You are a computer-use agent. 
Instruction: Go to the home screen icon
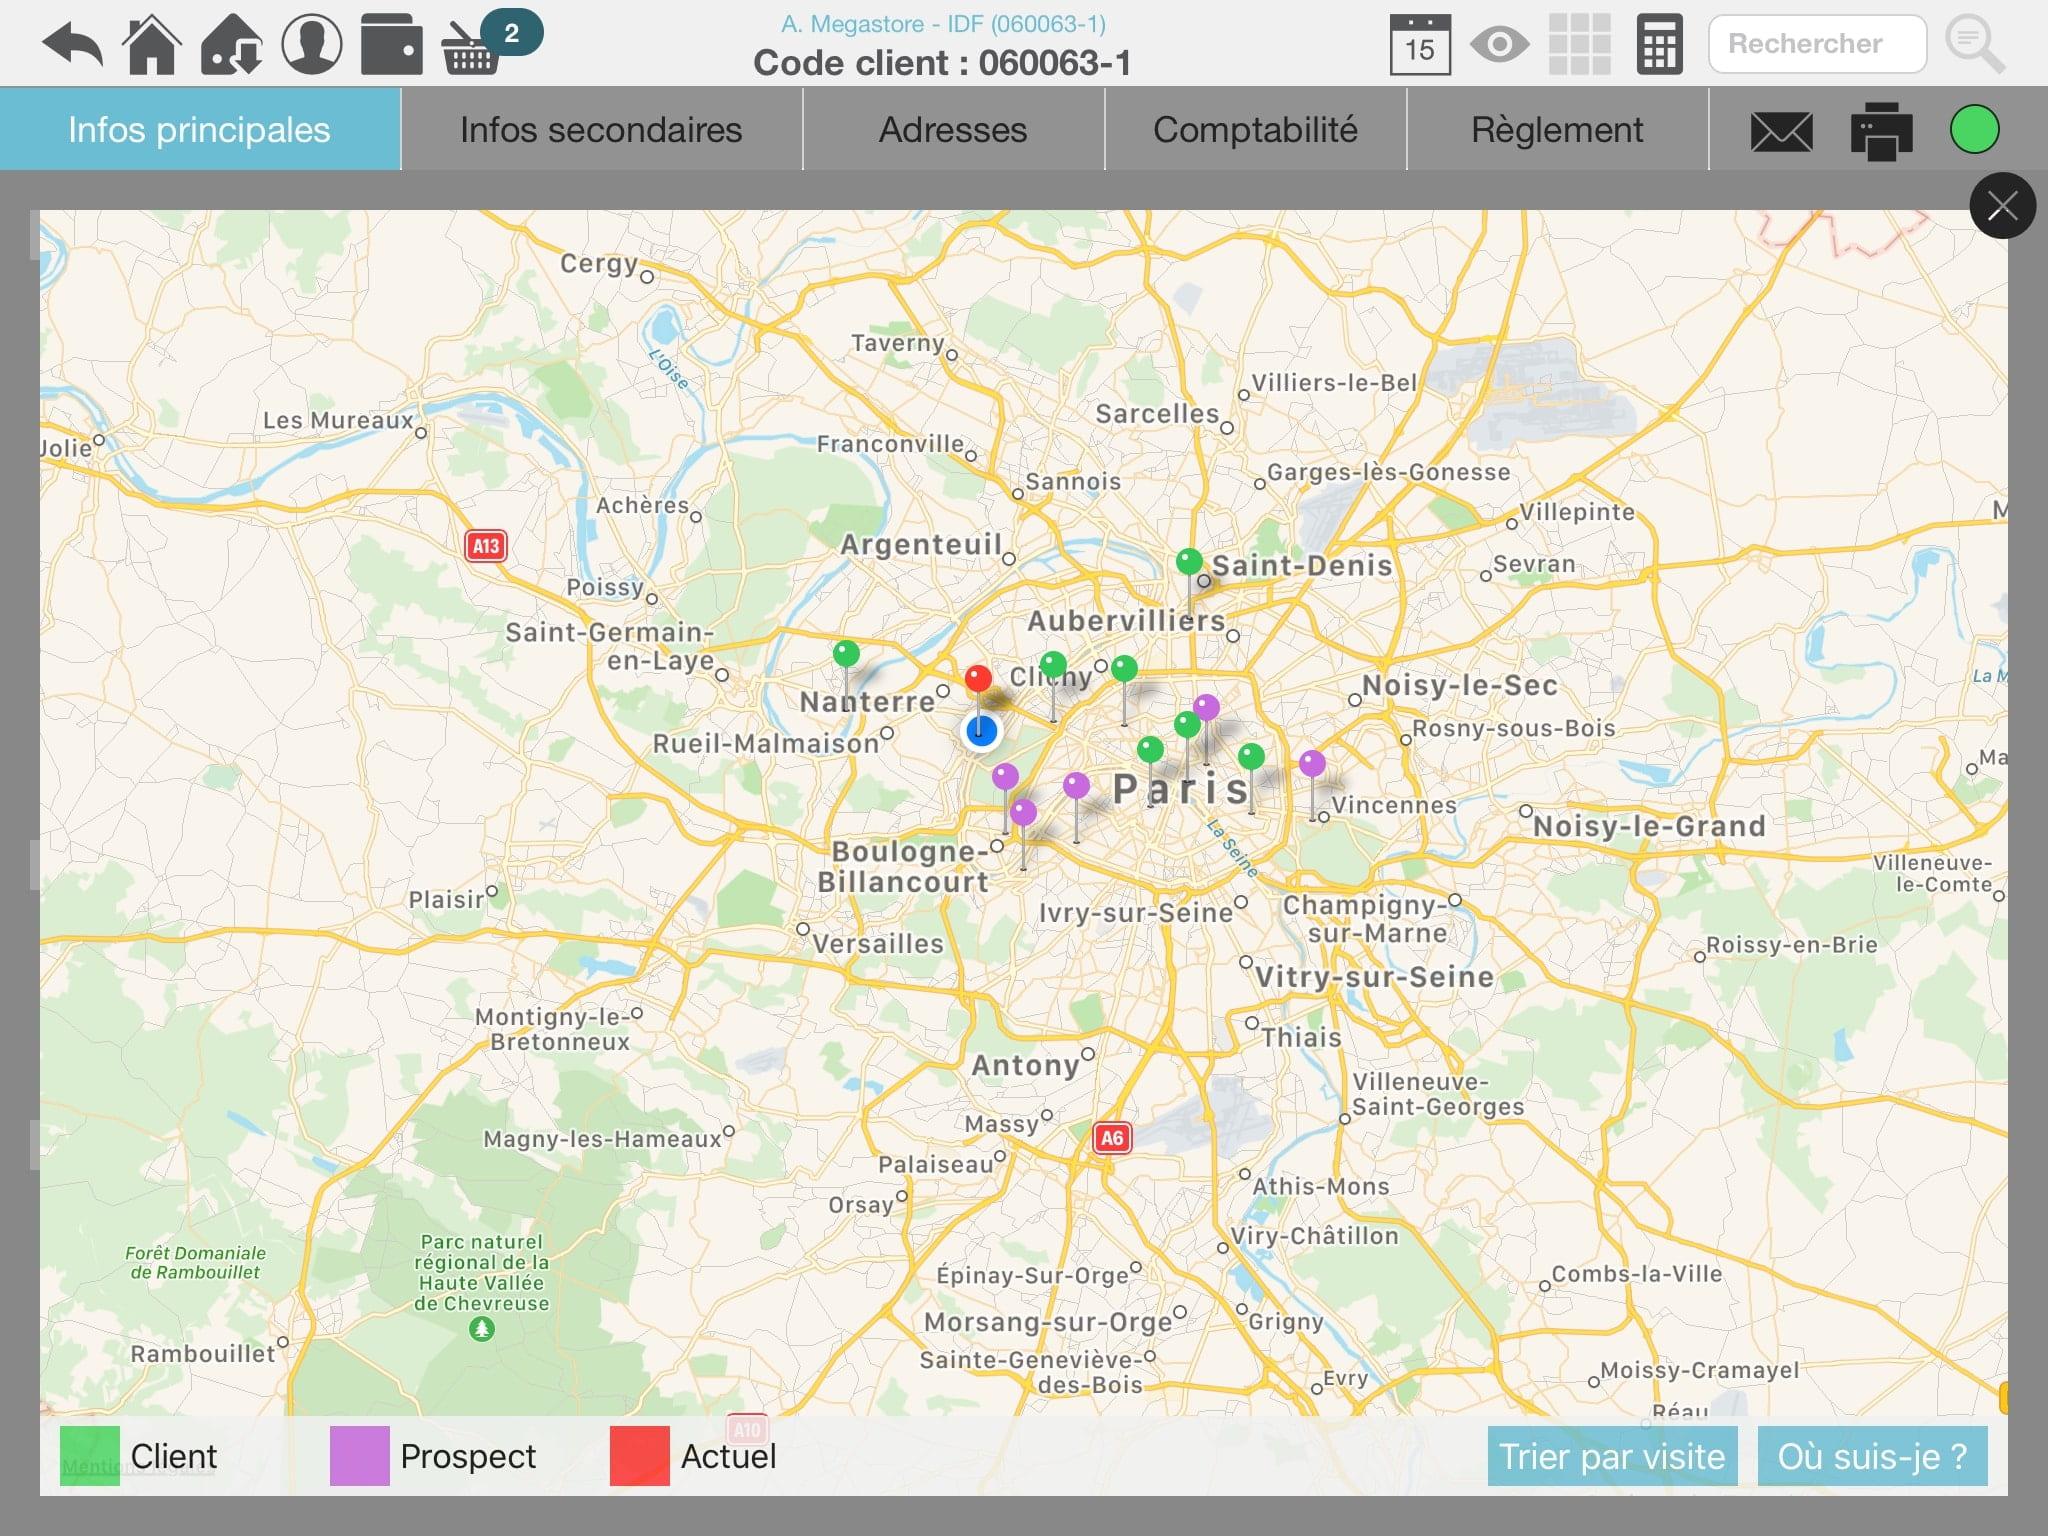click(152, 45)
